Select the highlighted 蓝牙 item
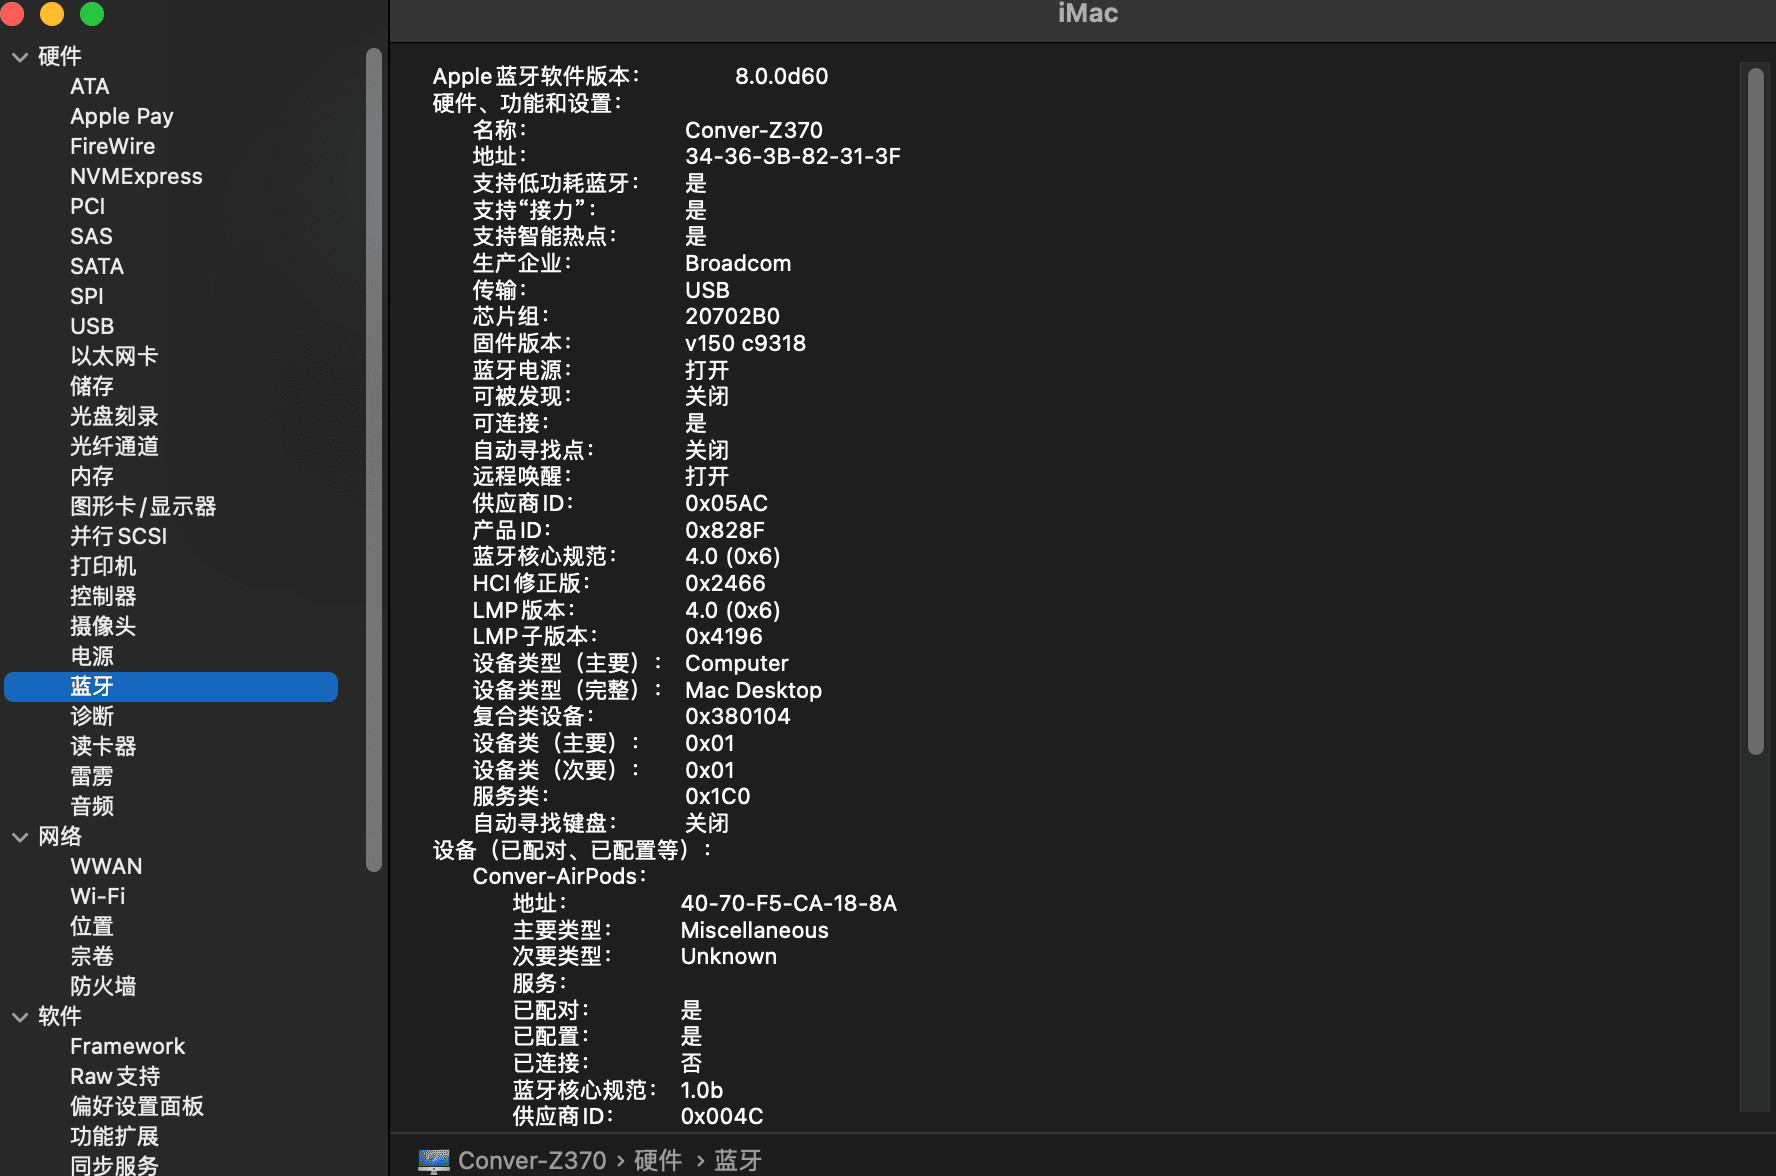This screenshot has height=1176, width=1776. click(171, 687)
